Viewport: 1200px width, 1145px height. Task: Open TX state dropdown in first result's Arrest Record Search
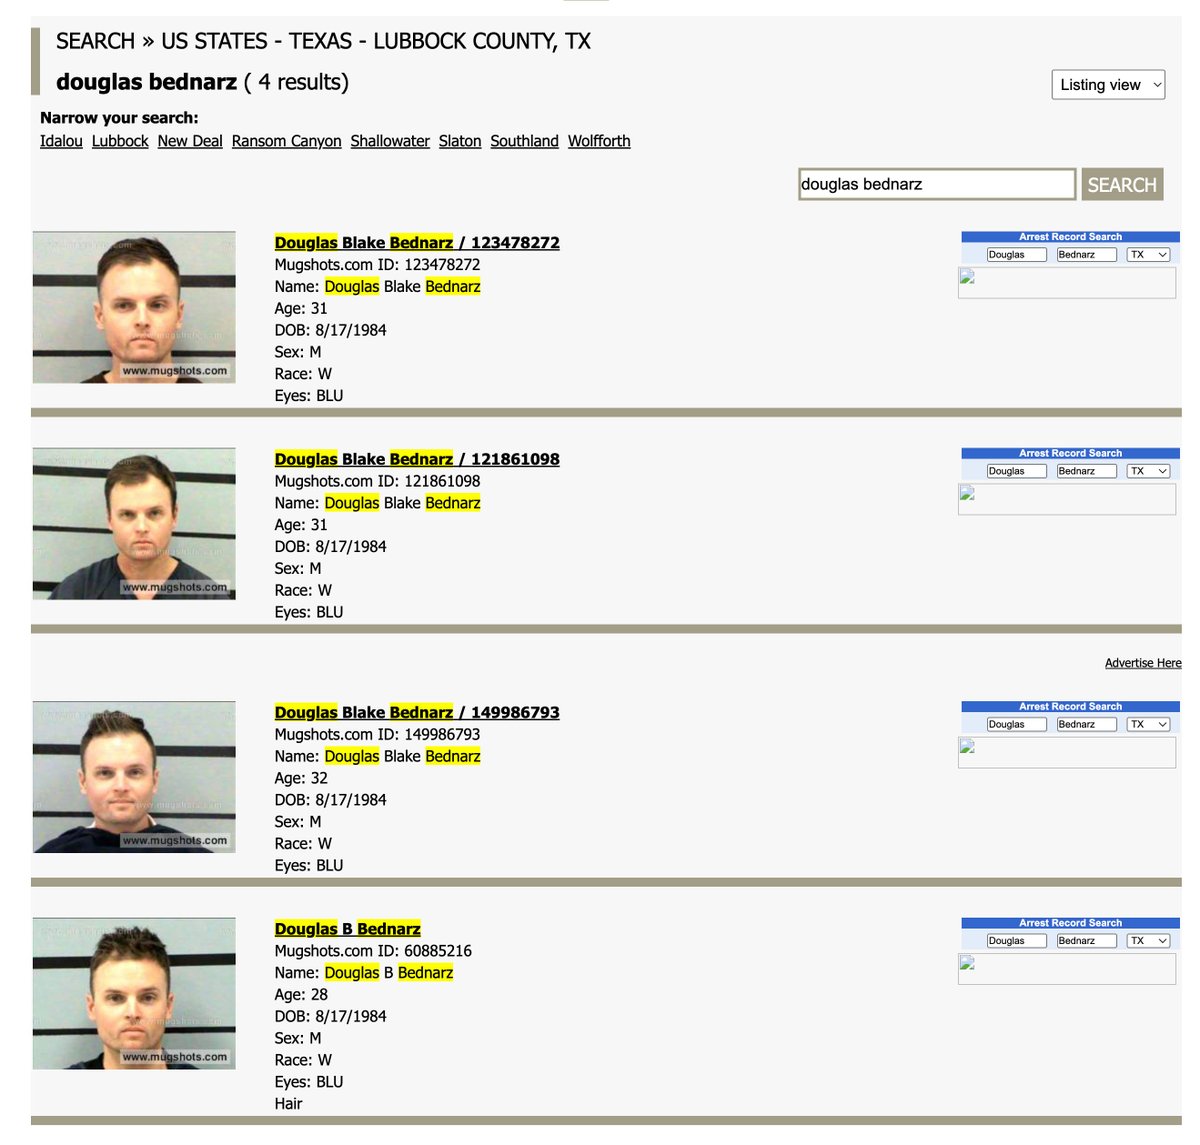click(x=1148, y=255)
